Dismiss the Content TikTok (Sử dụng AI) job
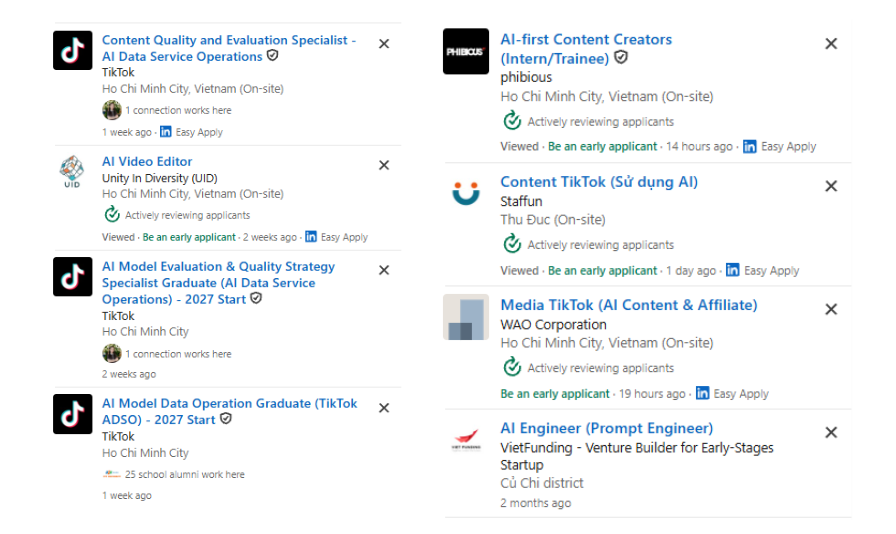Image resolution: width=896 pixels, height=534 pixels. pos(831,186)
